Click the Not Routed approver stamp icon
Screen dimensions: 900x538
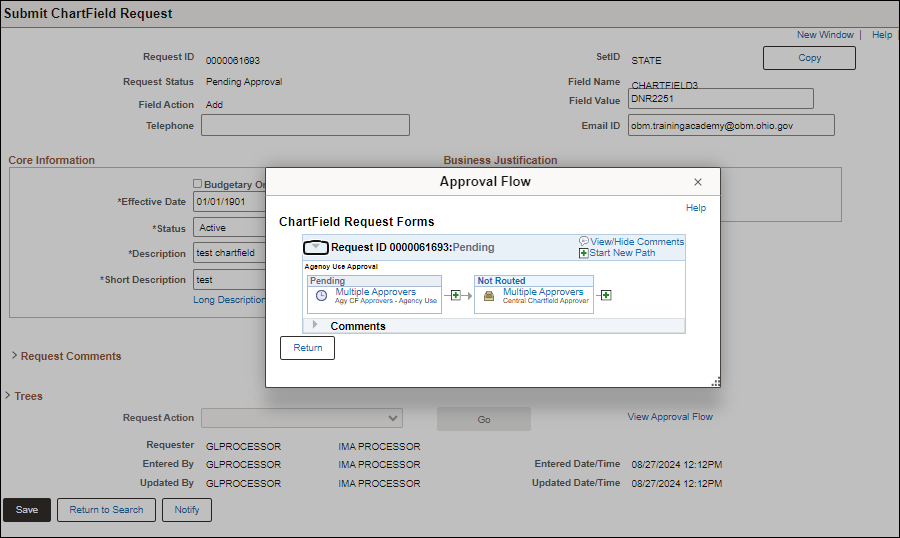[x=489, y=297]
